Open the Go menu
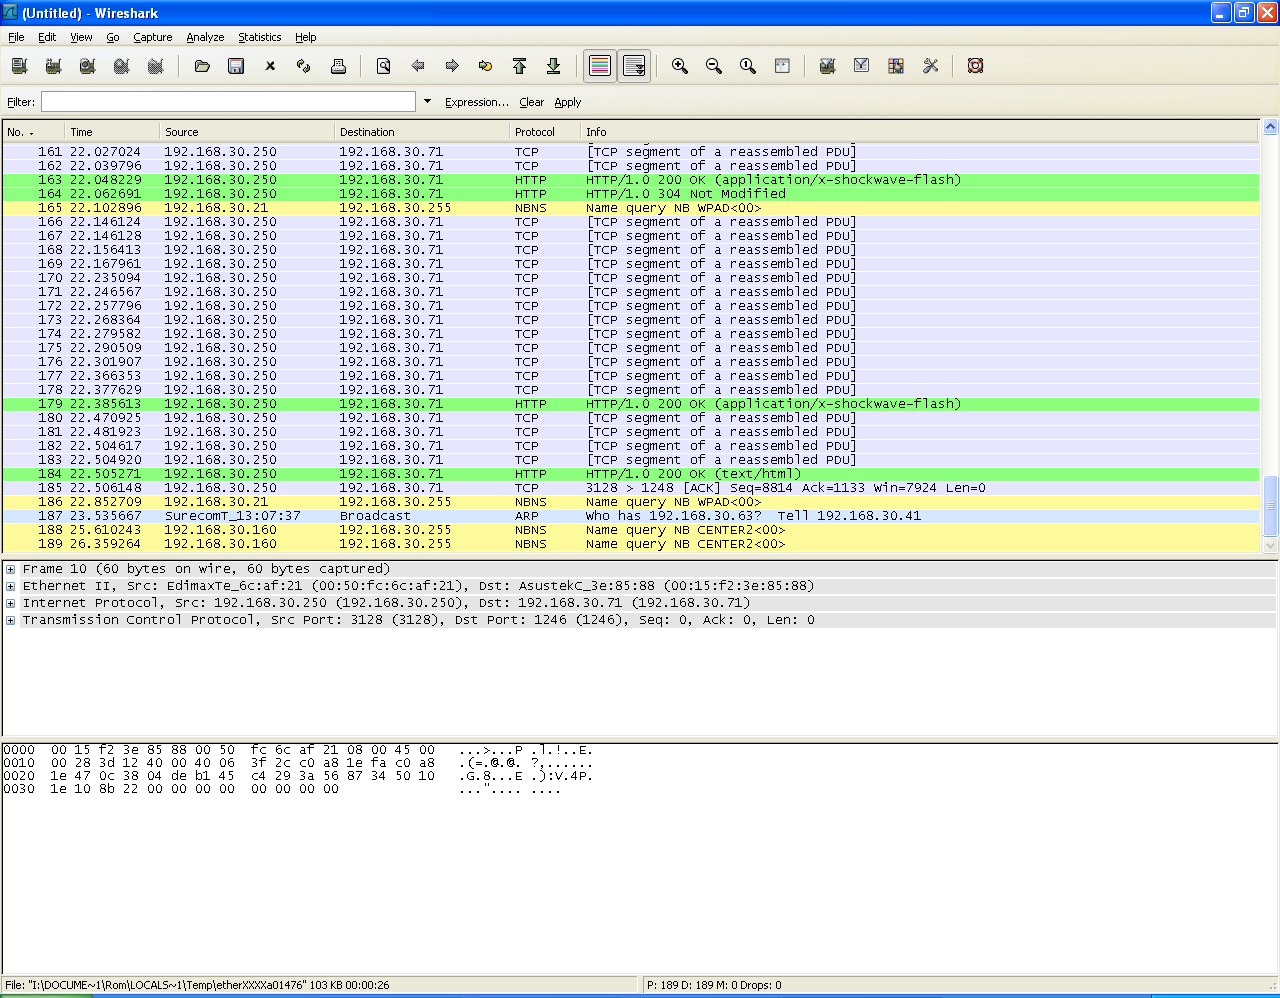1280x998 pixels. 113,37
